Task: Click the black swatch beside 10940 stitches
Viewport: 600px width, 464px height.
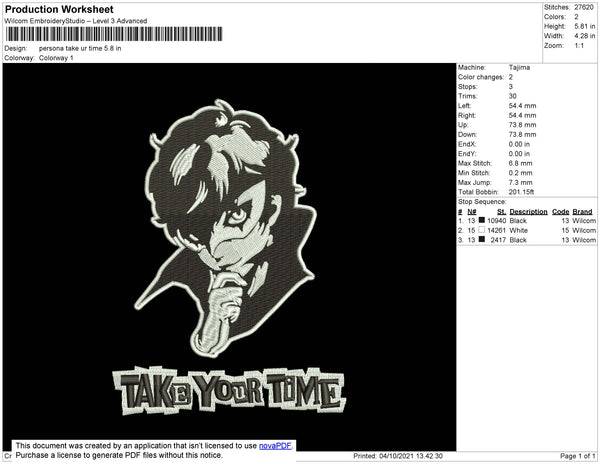Action: (482, 220)
